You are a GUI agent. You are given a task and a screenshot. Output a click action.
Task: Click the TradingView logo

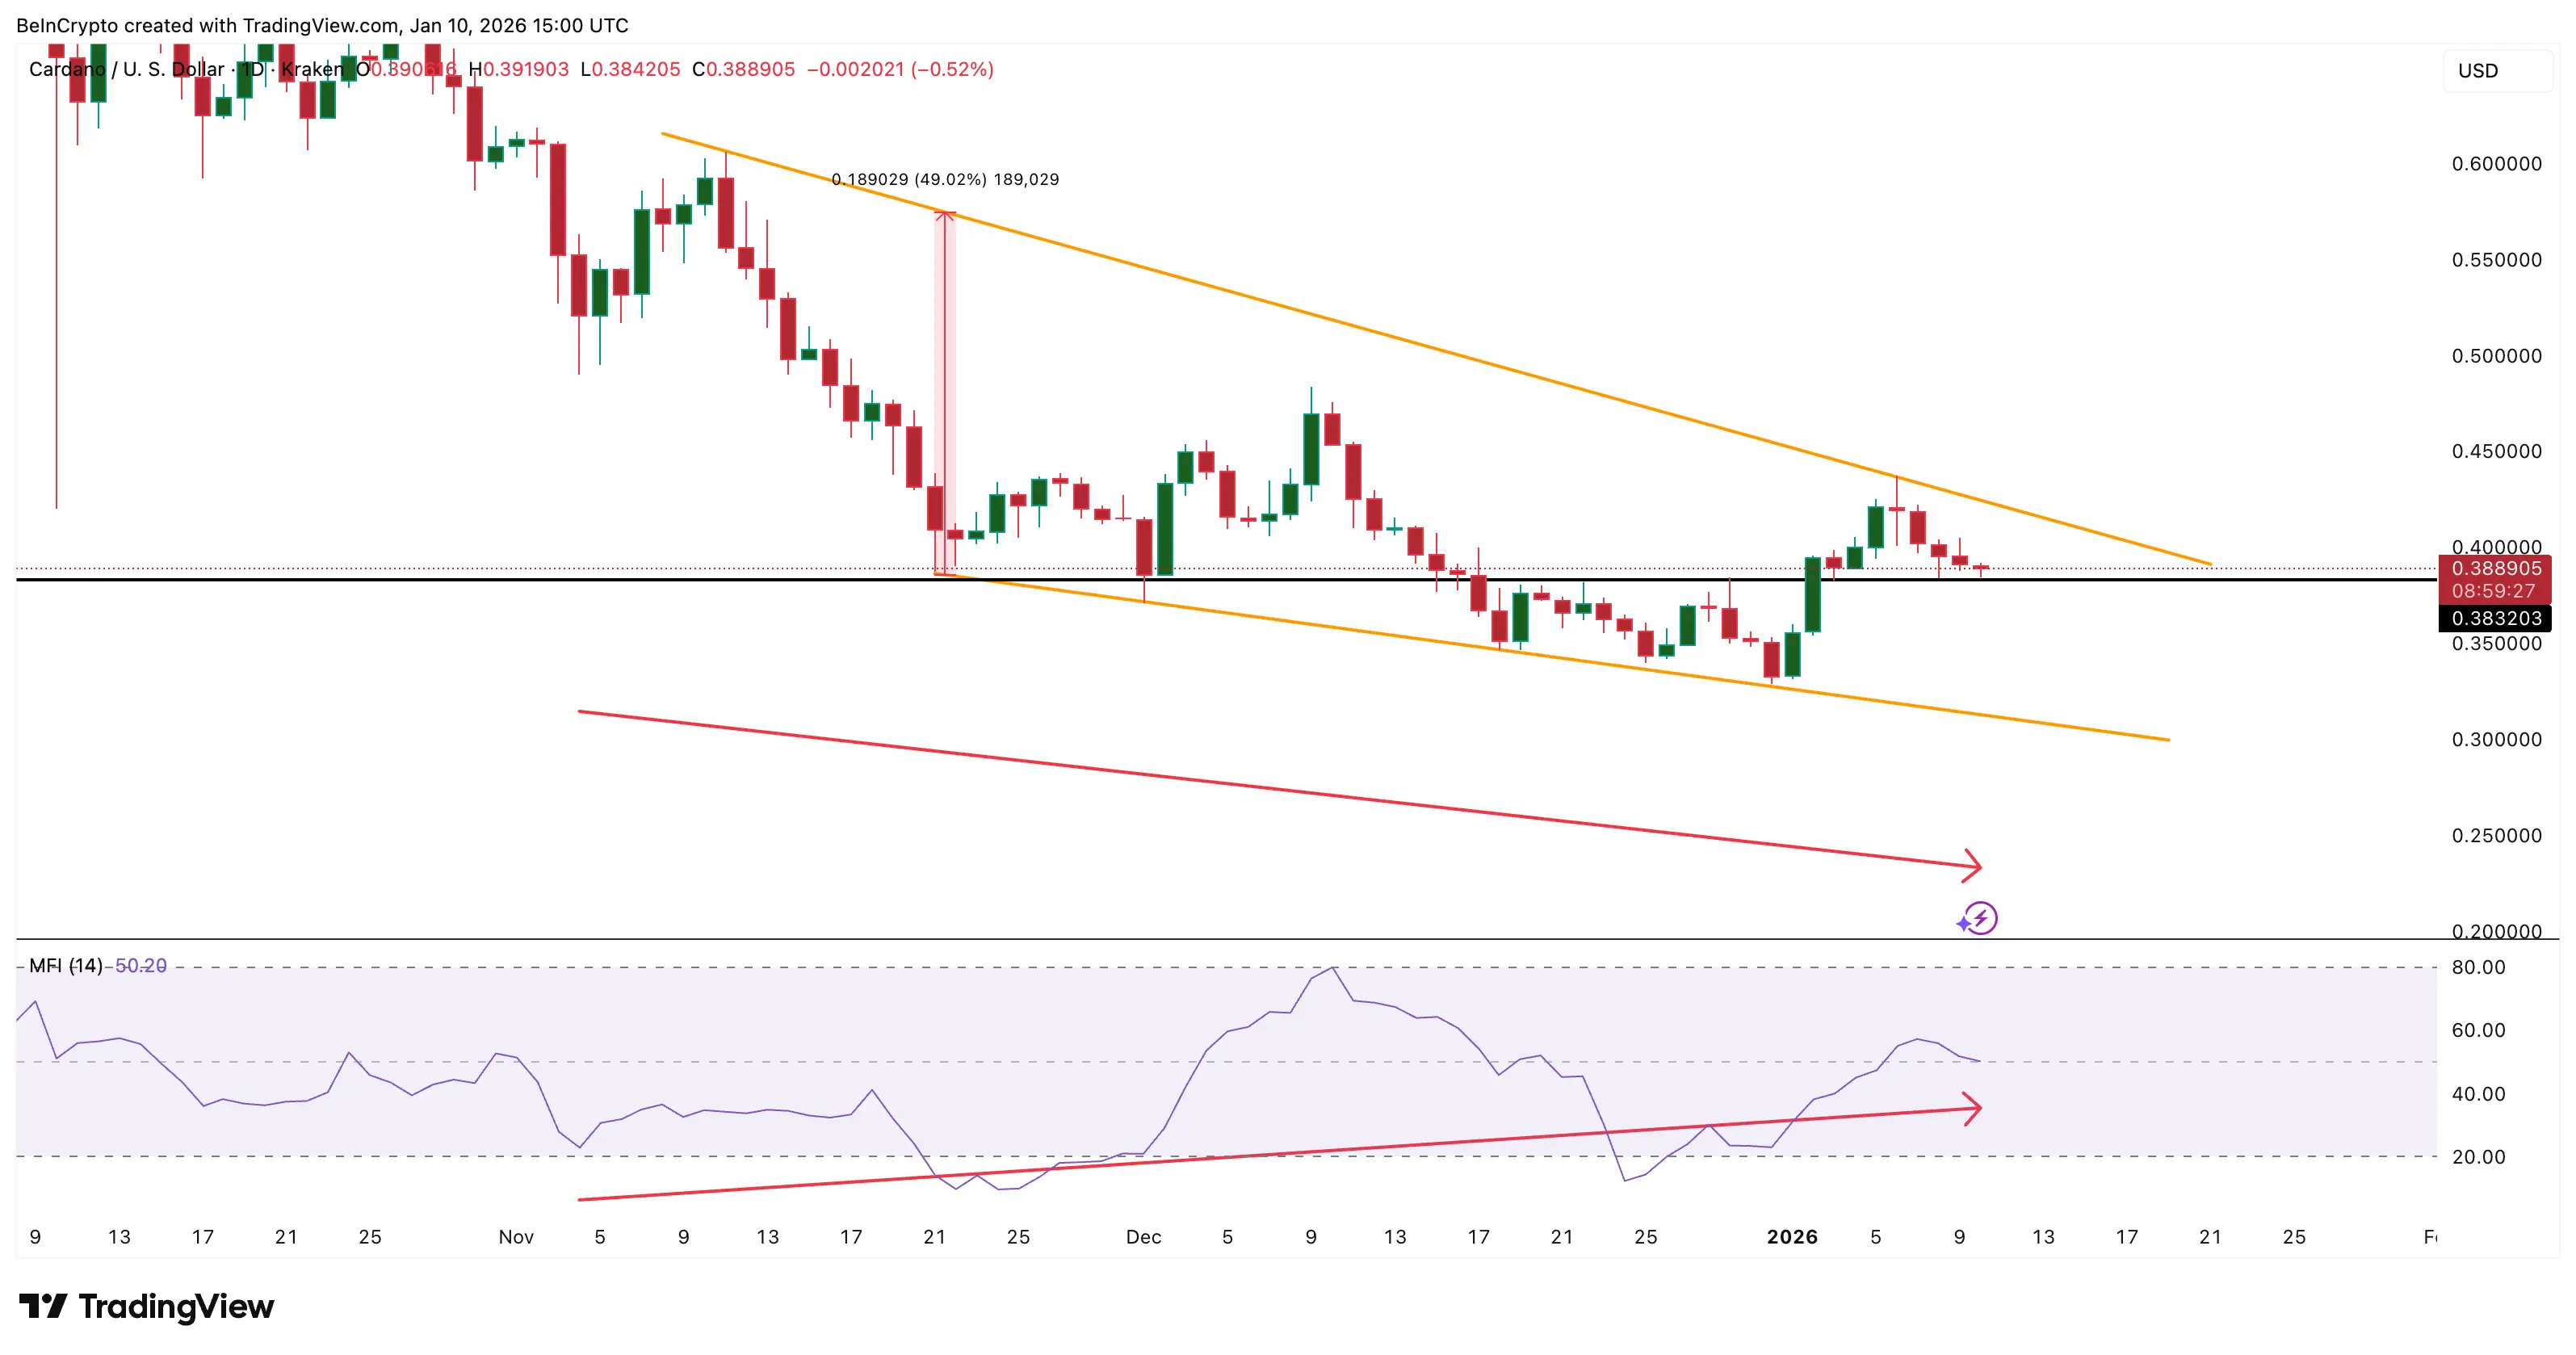pos(150,1306)
